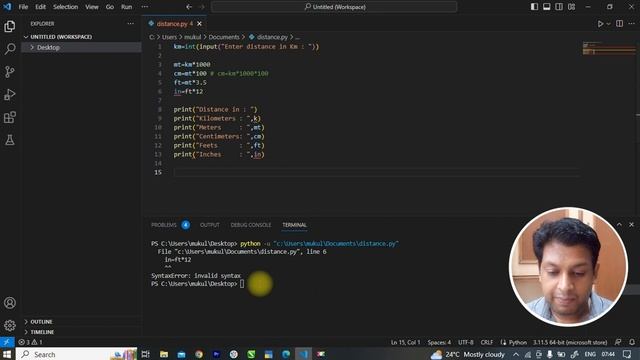Run the Python file with play button

(x=600, y=24)
